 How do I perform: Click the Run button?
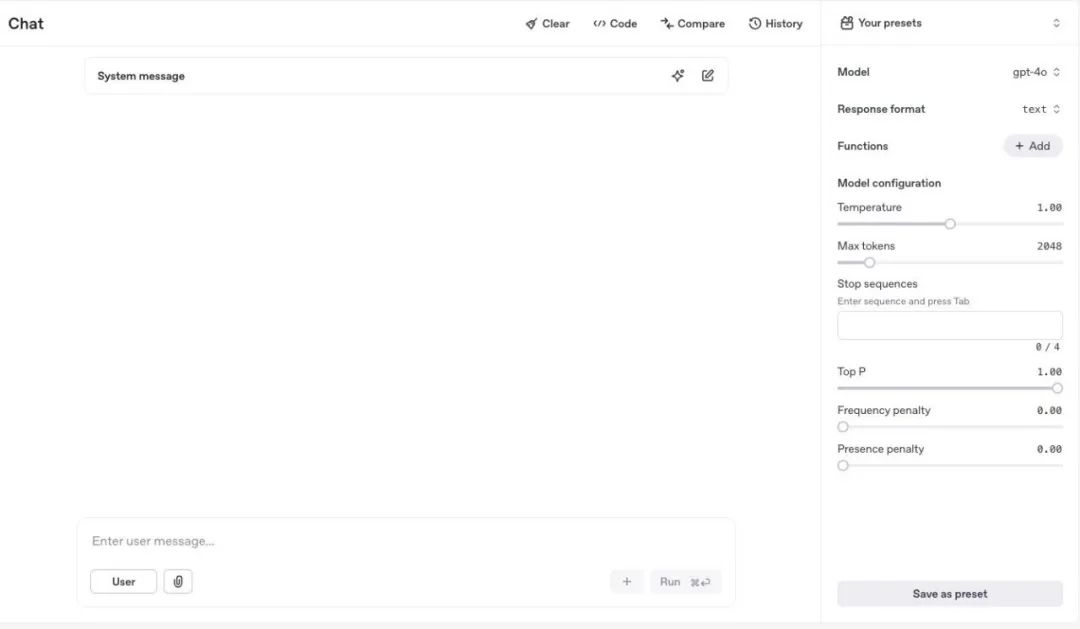click(x=685, y=581)
